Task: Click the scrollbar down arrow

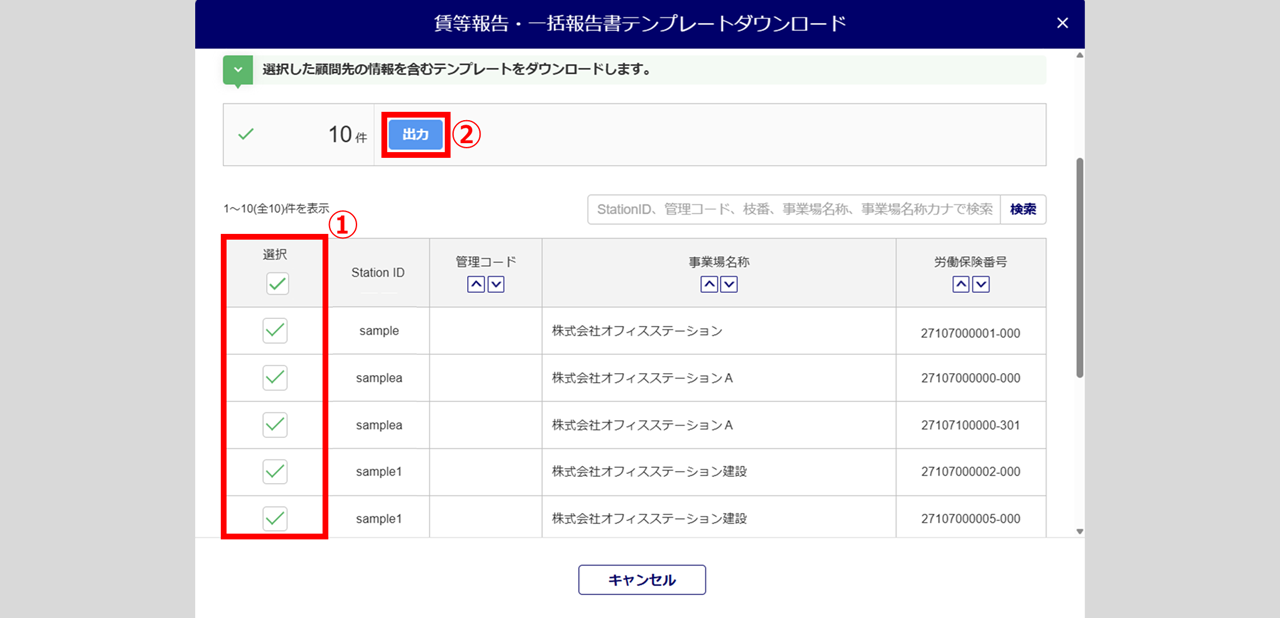Action: coord(1079,532)
